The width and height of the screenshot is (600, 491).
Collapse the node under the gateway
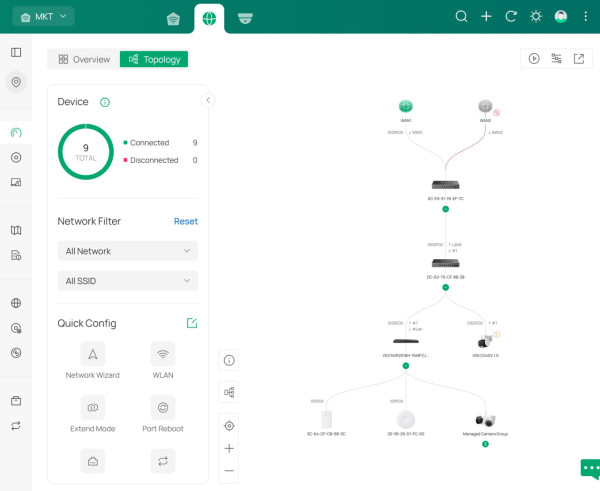pyautogui.click(x=445, y=210)
